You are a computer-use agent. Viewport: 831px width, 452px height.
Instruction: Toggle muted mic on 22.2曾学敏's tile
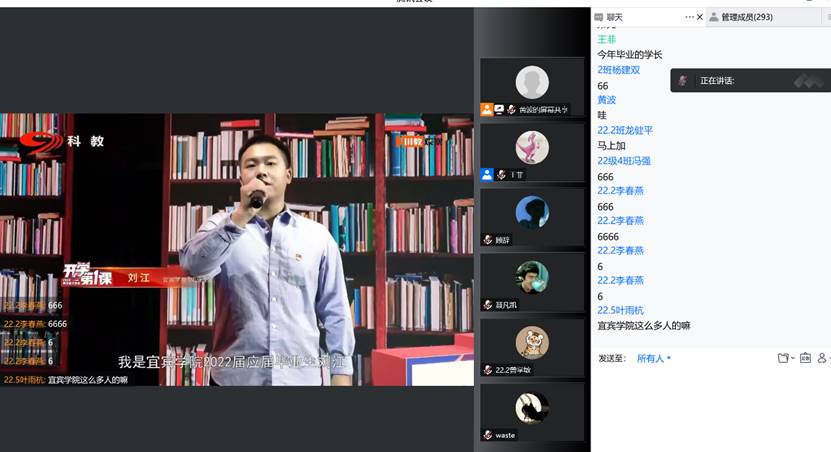(x=488, y=370)
